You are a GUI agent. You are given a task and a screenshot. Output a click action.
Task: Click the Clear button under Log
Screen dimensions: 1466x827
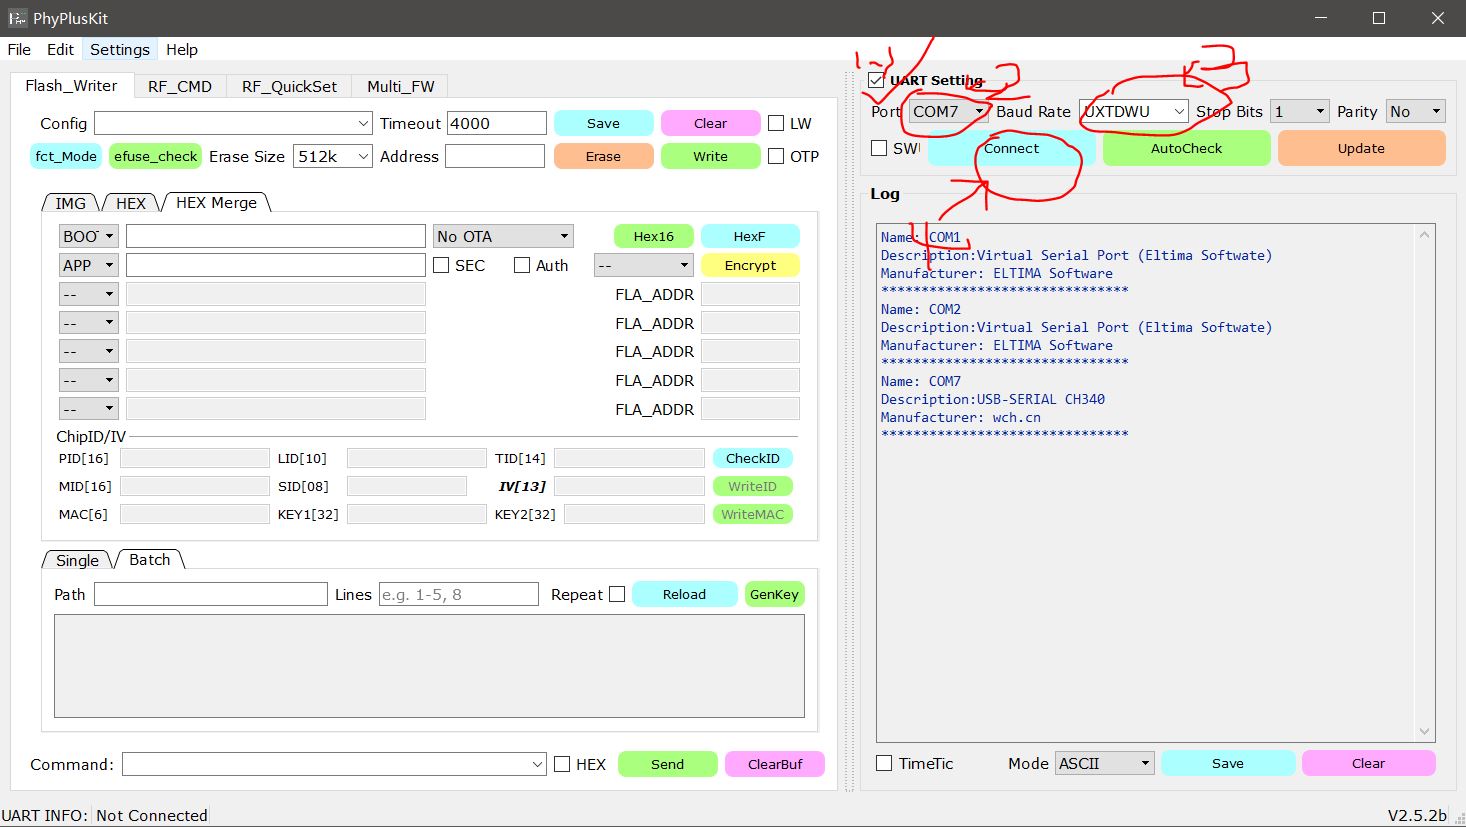click(x=1369, y=763)
